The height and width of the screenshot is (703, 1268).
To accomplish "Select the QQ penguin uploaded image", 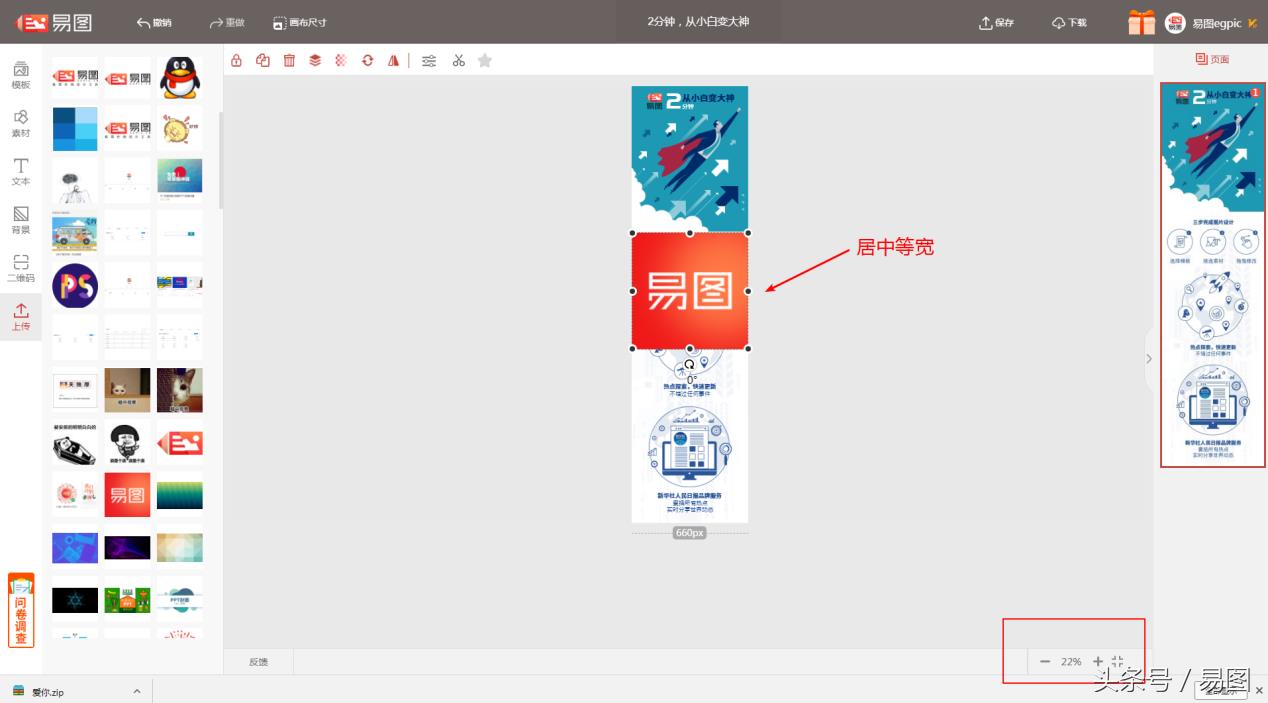I will point(180,78).
